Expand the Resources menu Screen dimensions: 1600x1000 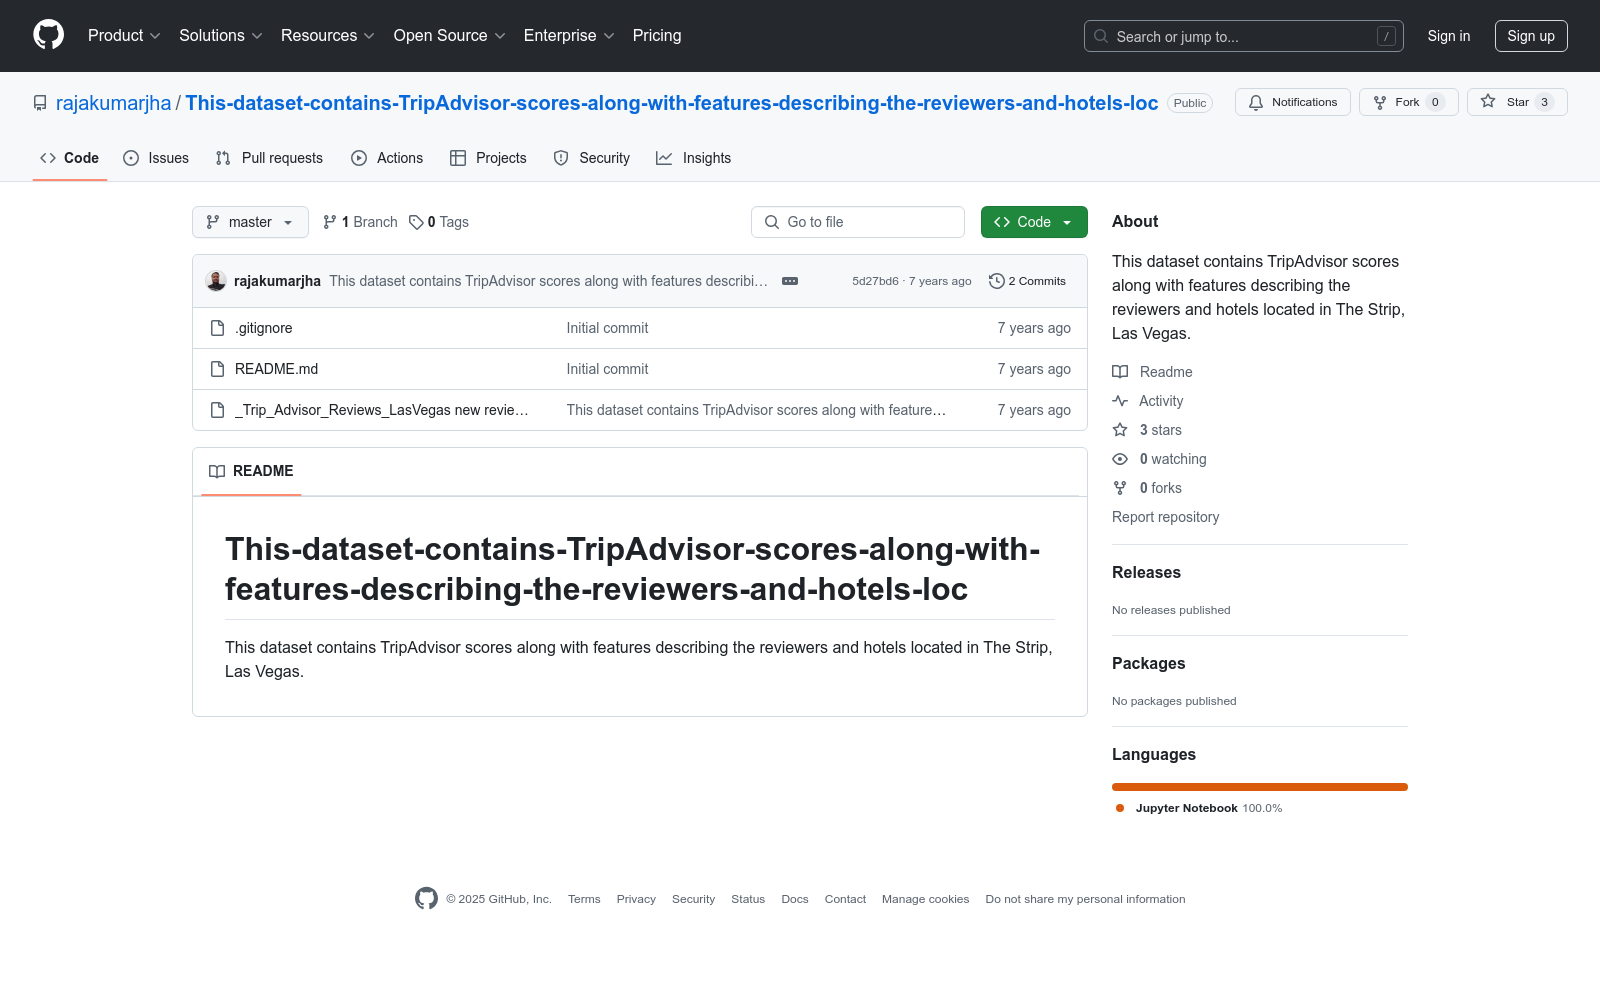pos(328,36)
